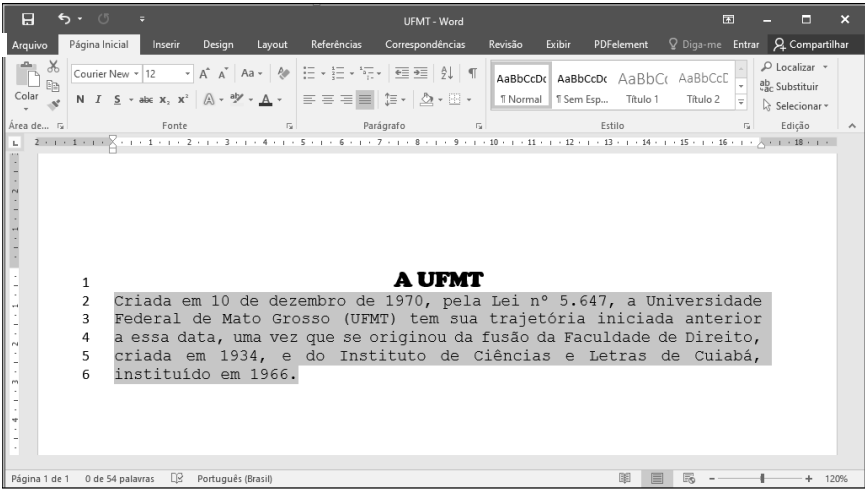
Task: Toggle strikethrough formatting
Action: pos(146,100)
